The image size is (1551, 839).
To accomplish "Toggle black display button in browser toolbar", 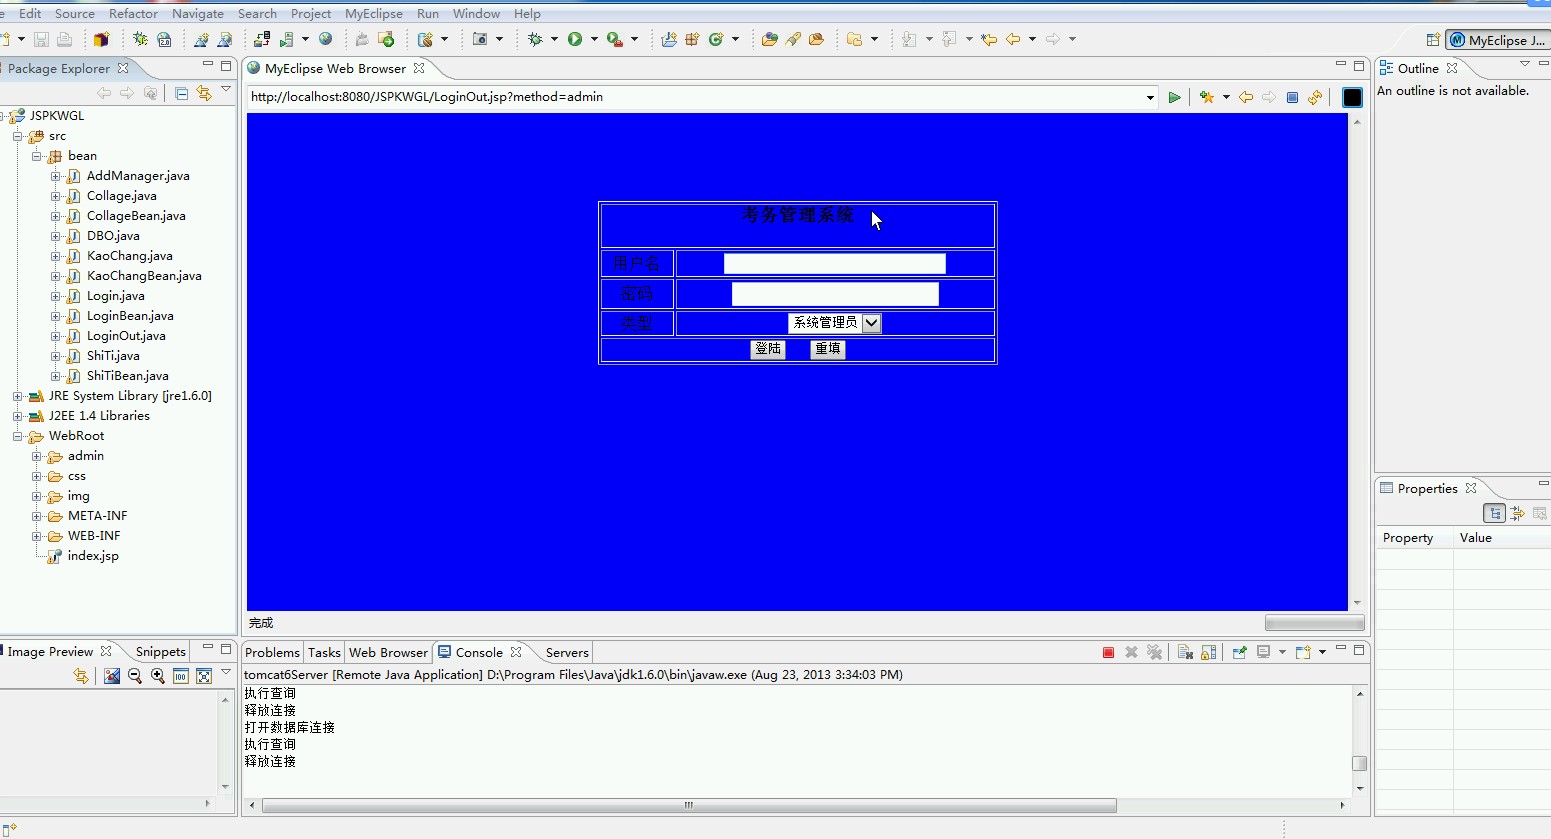I will pos(1352,97).
